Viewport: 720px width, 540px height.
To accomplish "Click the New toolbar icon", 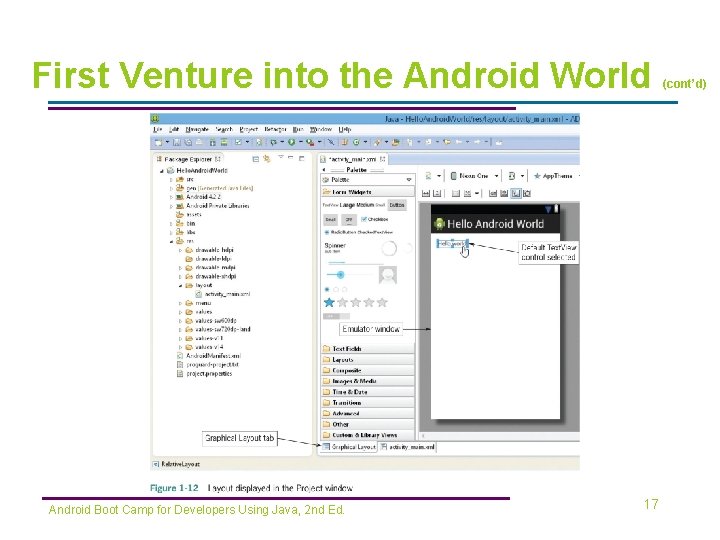I will coord(158,142).
